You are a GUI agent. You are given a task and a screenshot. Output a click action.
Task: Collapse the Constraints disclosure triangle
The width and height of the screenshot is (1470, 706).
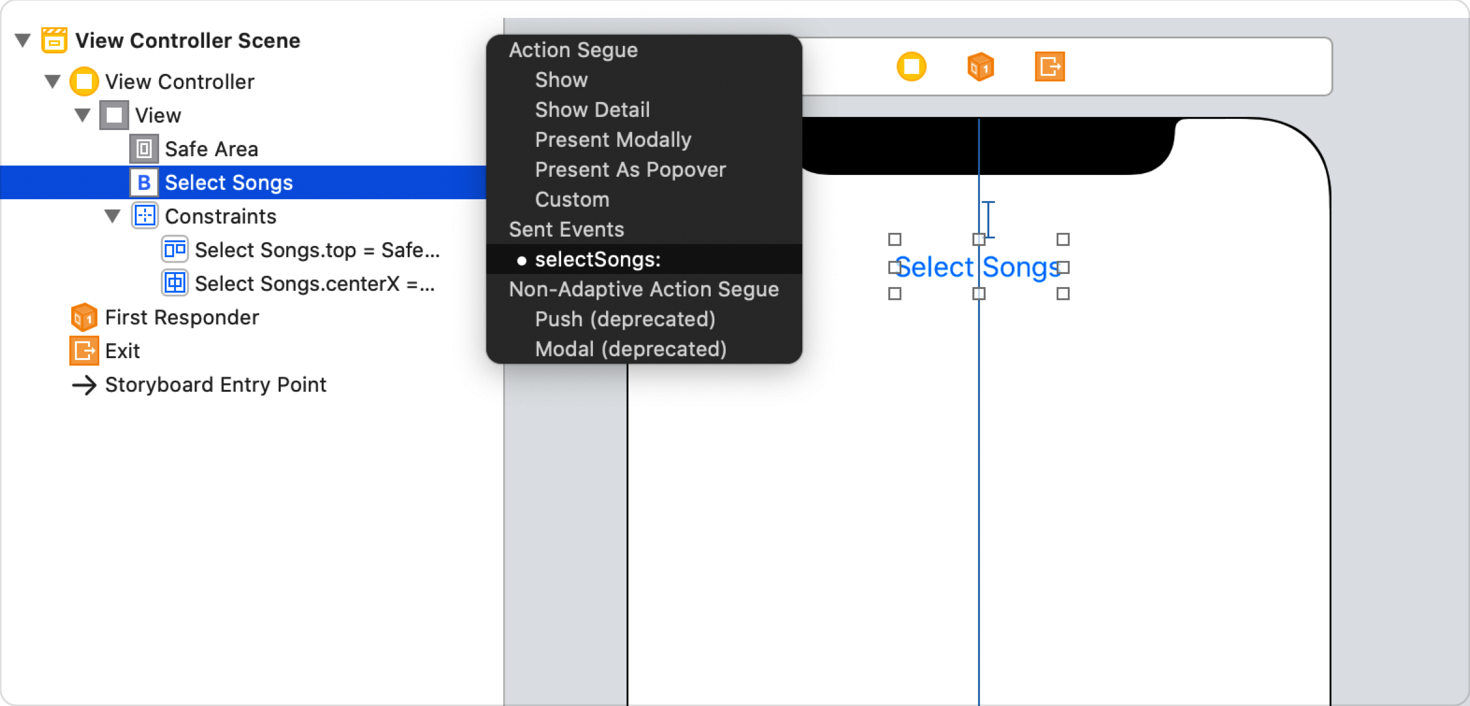112,215
